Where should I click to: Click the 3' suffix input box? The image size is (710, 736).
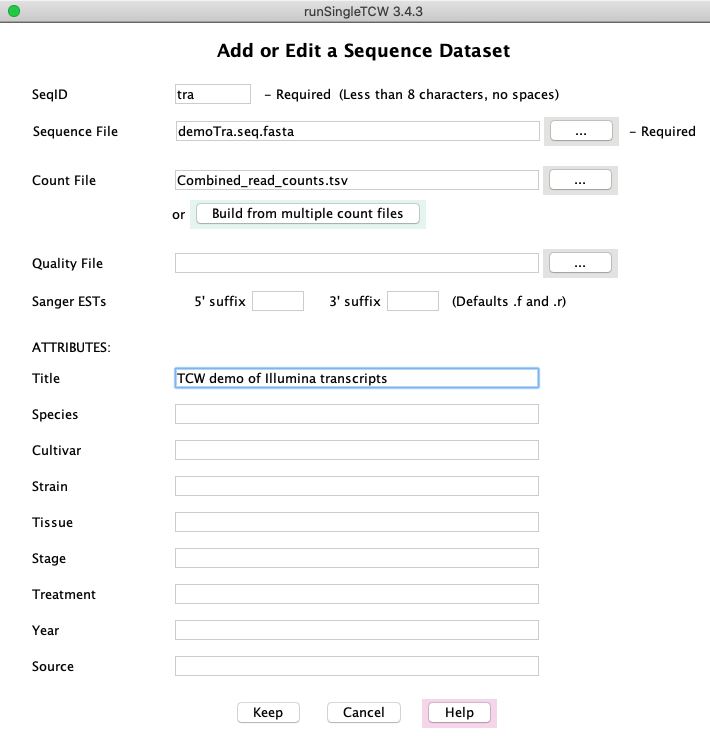coord(412,301)
